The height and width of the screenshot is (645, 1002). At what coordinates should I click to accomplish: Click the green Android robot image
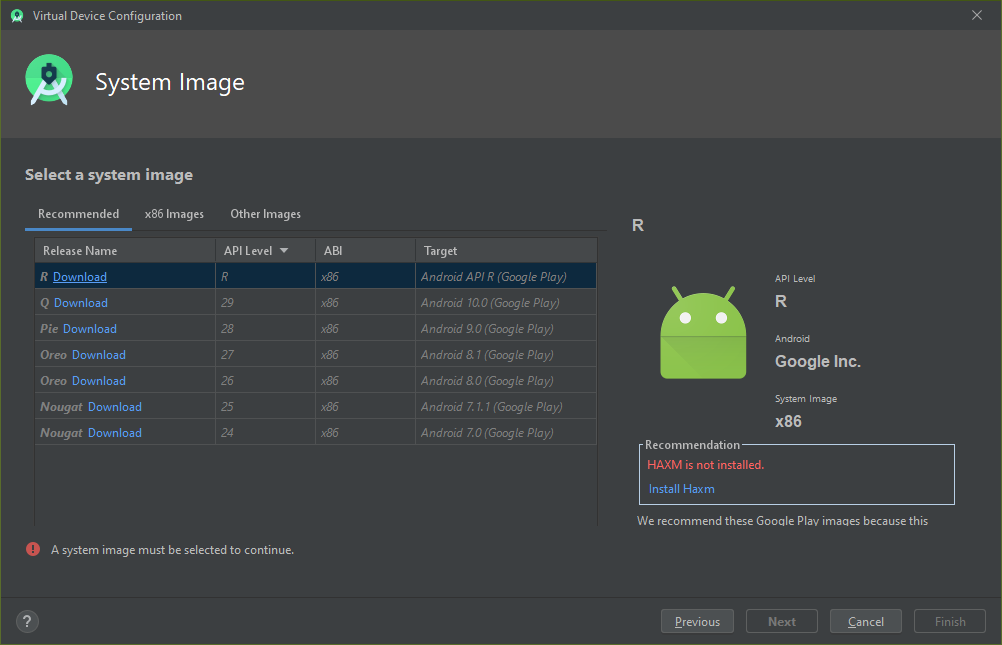coord(703,333)
